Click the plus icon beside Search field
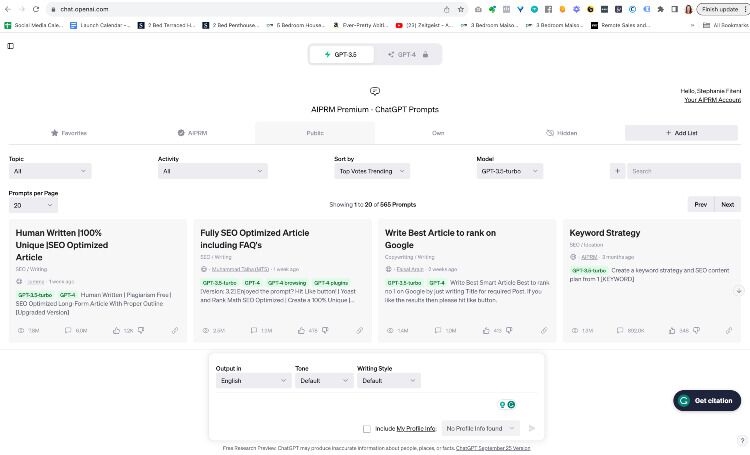750x455 pixels. pos(617,171)
